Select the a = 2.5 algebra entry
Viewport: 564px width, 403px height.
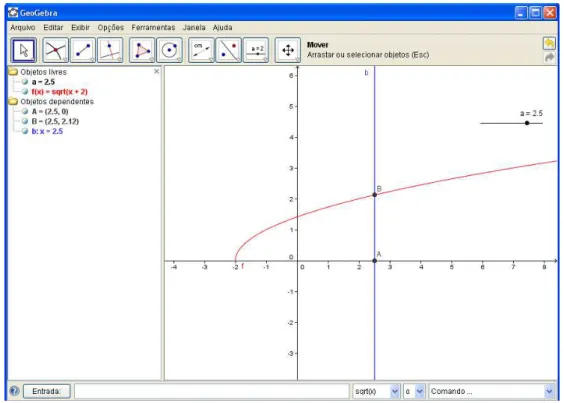click(x=43, y=82)
